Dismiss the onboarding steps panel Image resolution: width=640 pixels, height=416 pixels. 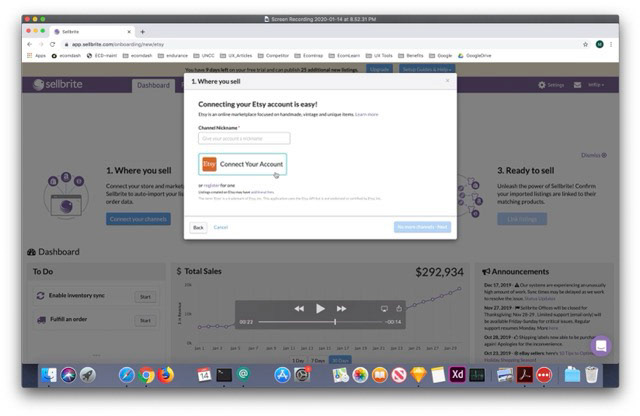tap(593, 155)
